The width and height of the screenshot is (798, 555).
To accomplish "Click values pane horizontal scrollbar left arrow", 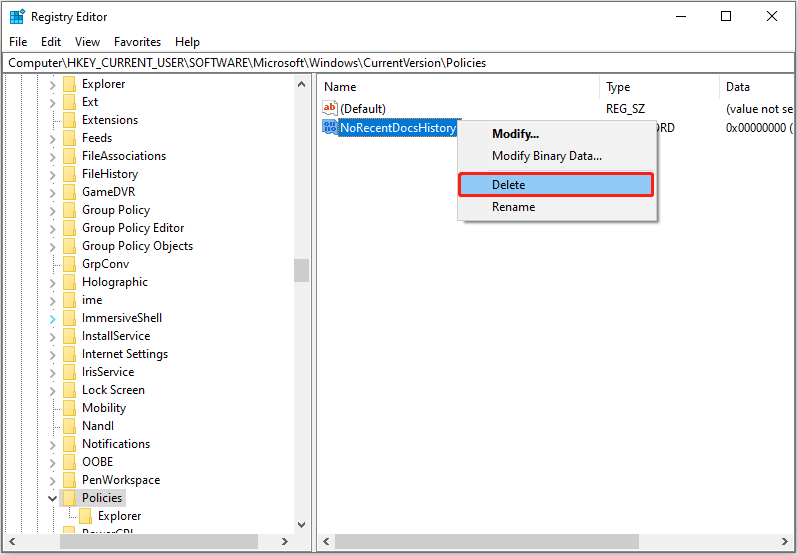I will tap(326, 542).
